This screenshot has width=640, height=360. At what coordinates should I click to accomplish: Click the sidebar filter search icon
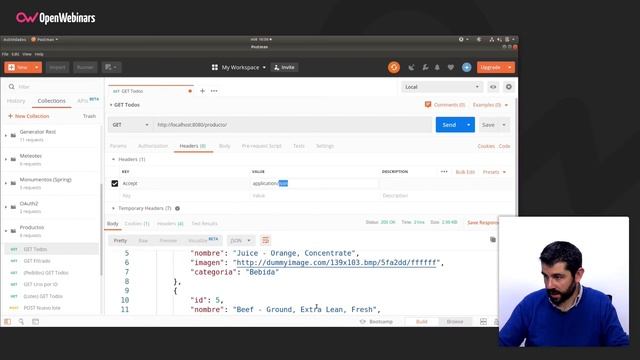coord(11,87)
